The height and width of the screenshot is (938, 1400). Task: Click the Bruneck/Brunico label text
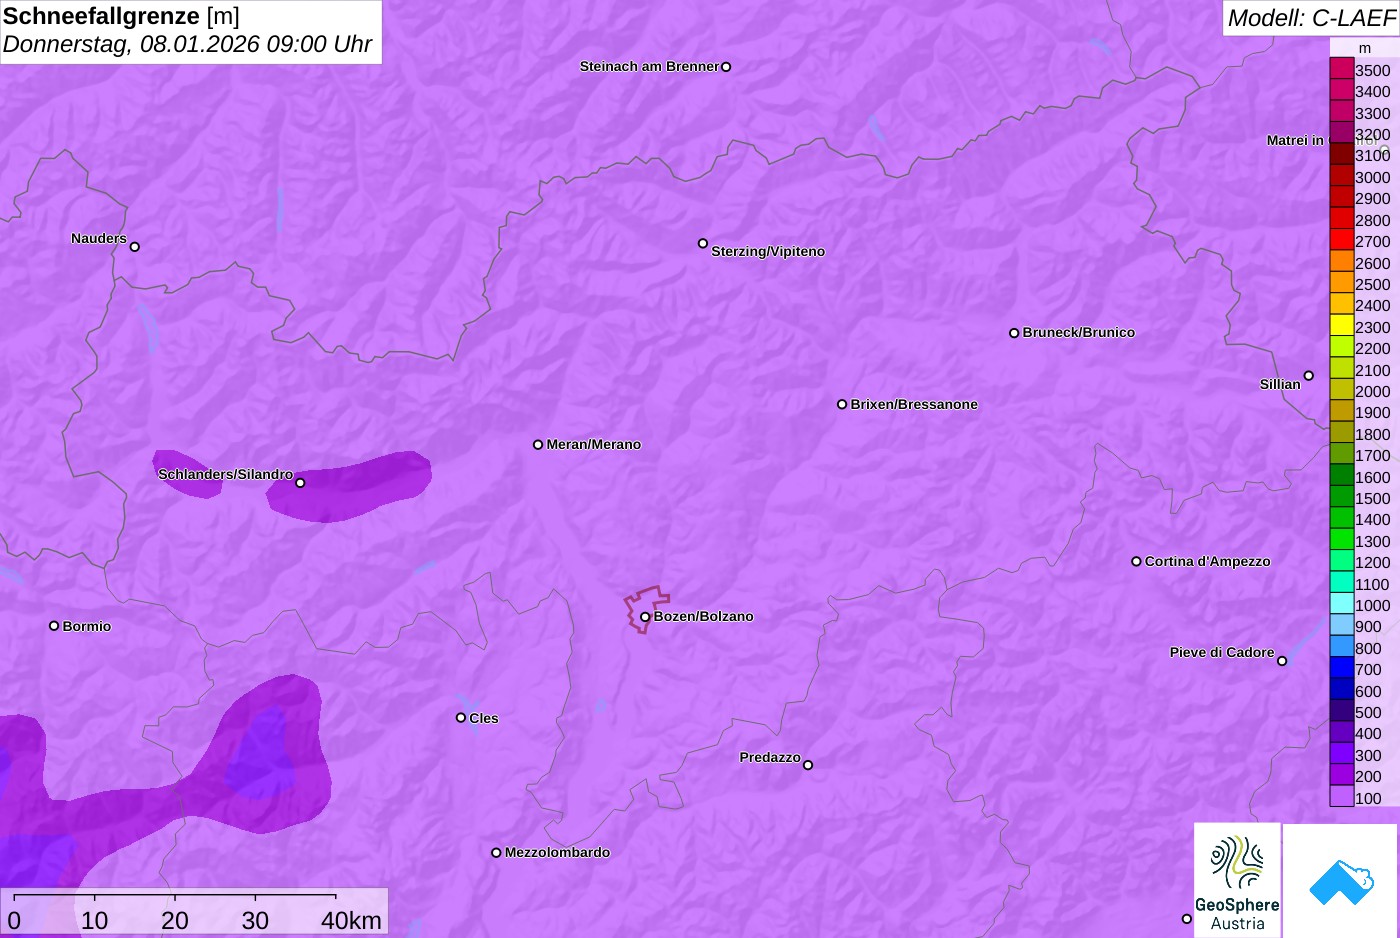pyautogui.click(x=1079, y=332)
